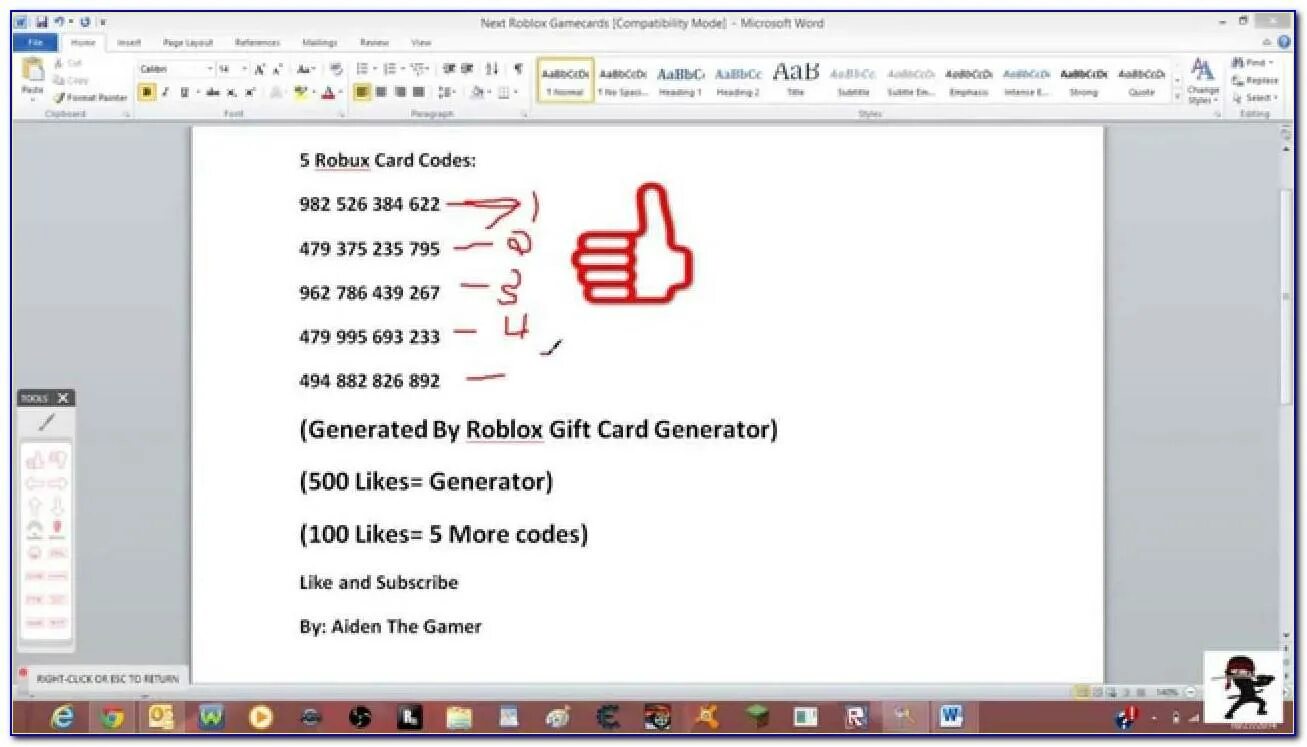Click the Save icon in Quick Access

42,22
